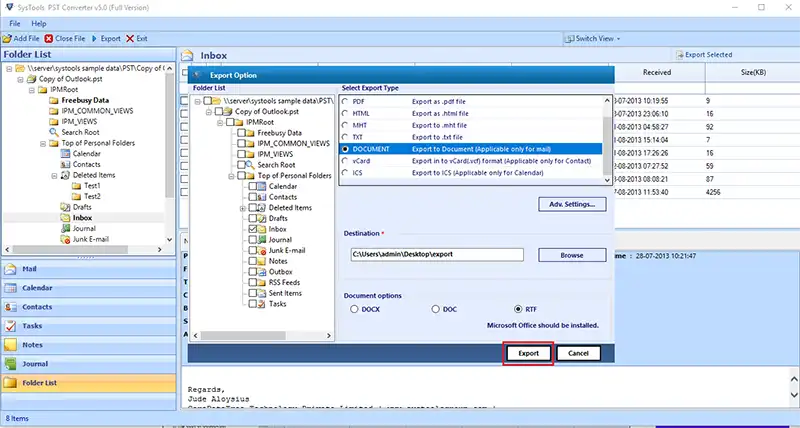This screenshot has width=800, height=428.
Task: Click Calendar folder icon in left Folder List
Action: tap(65, 154)
